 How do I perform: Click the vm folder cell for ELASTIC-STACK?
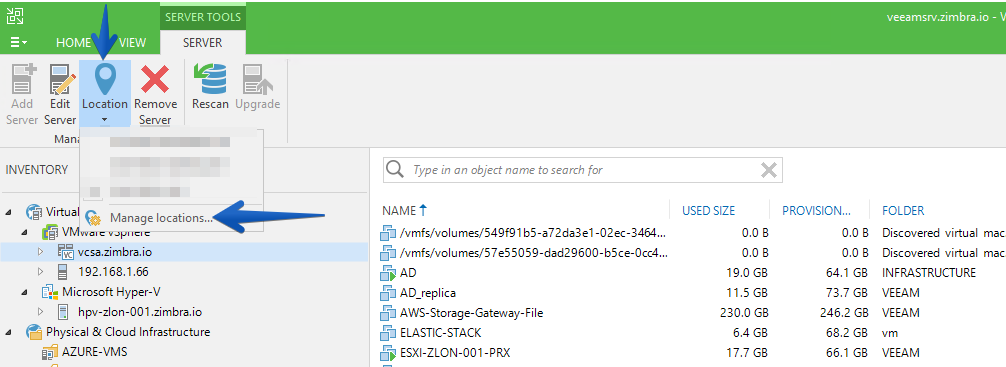[x=890, y=333]
